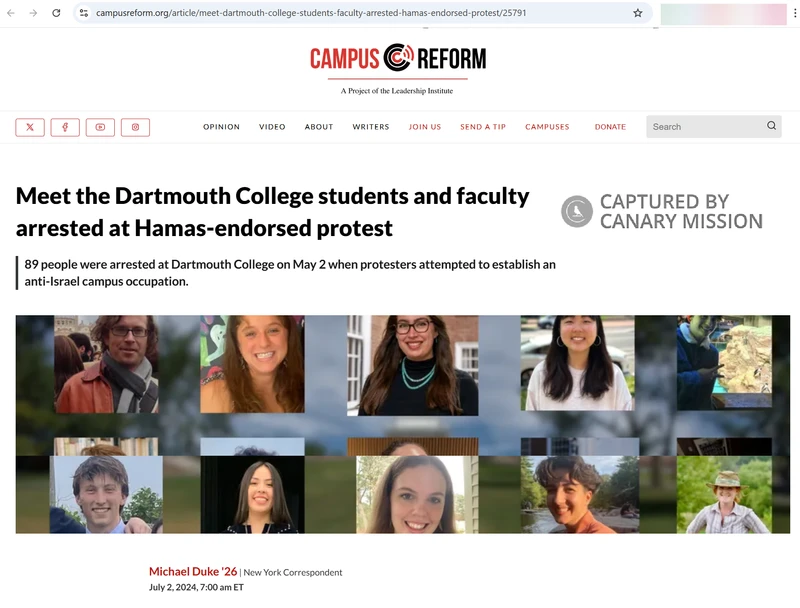Image resolution: width=800 pixels, height=608 pixels.
Task: Click JOIN US in the navigation
Action: [425, 126]
